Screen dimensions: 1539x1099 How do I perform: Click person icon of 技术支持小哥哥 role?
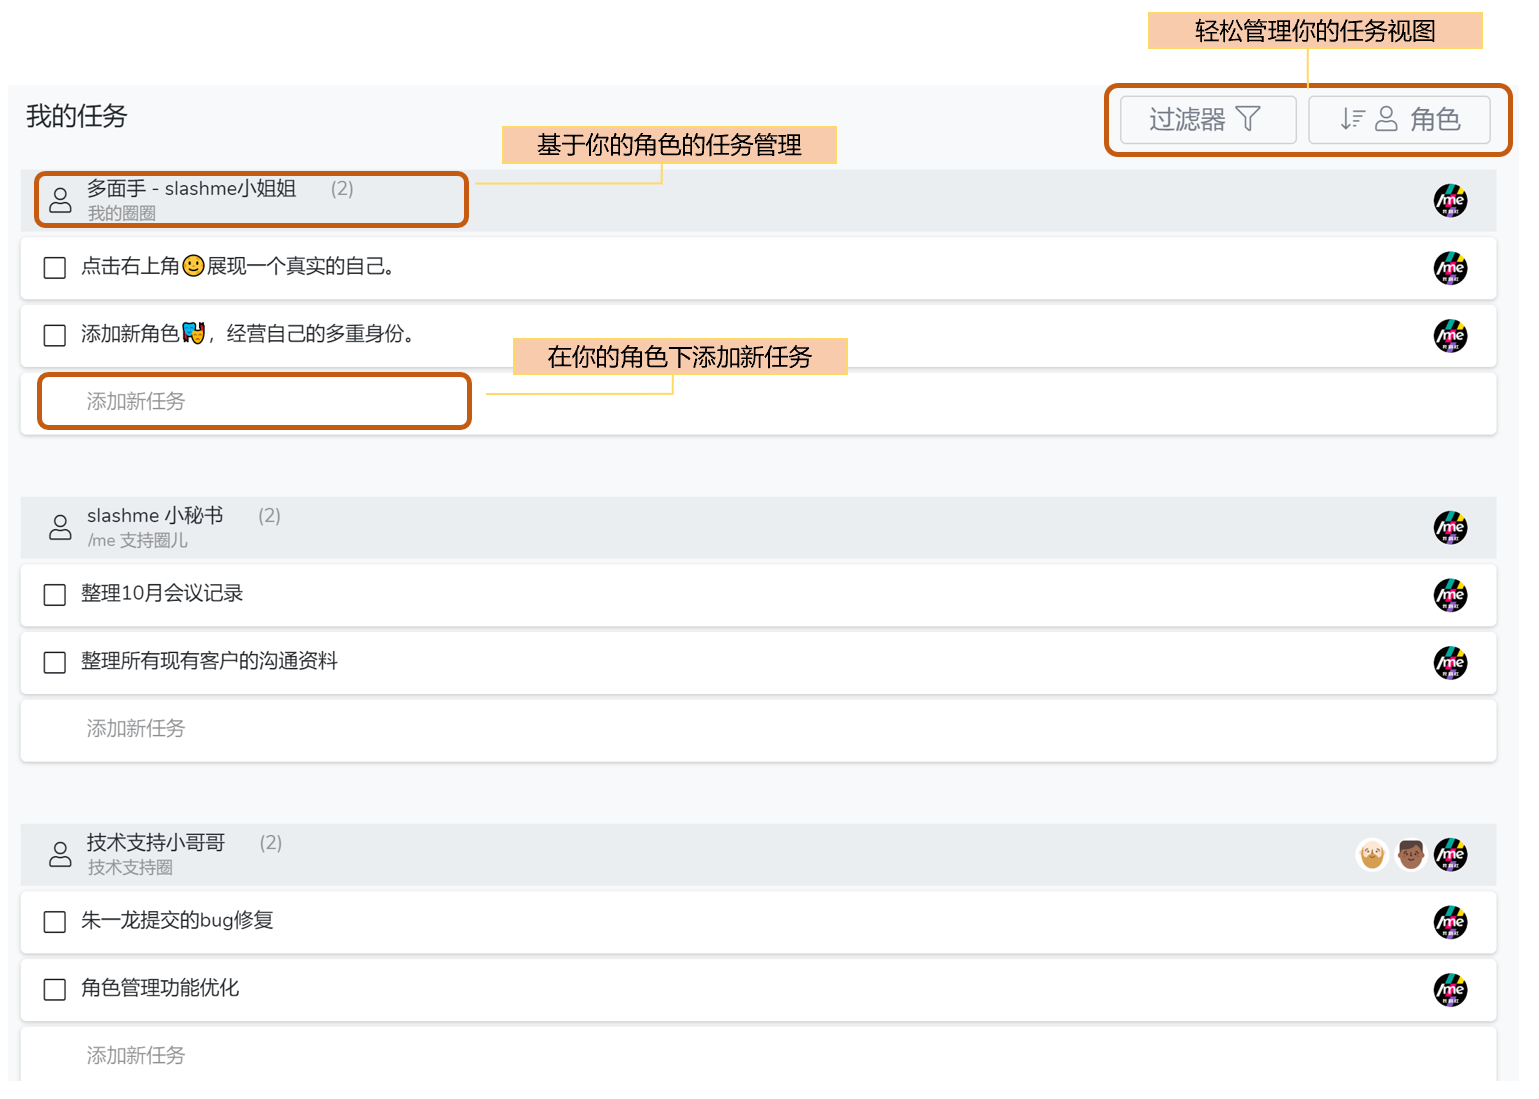tap(60, 854)
